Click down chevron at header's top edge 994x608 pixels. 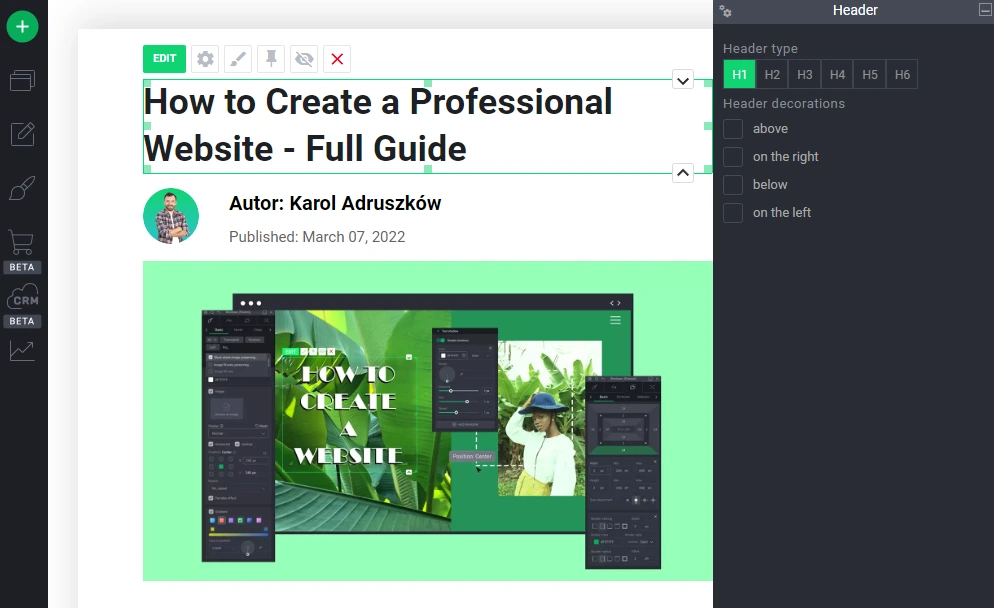click(x=683, y=81)
